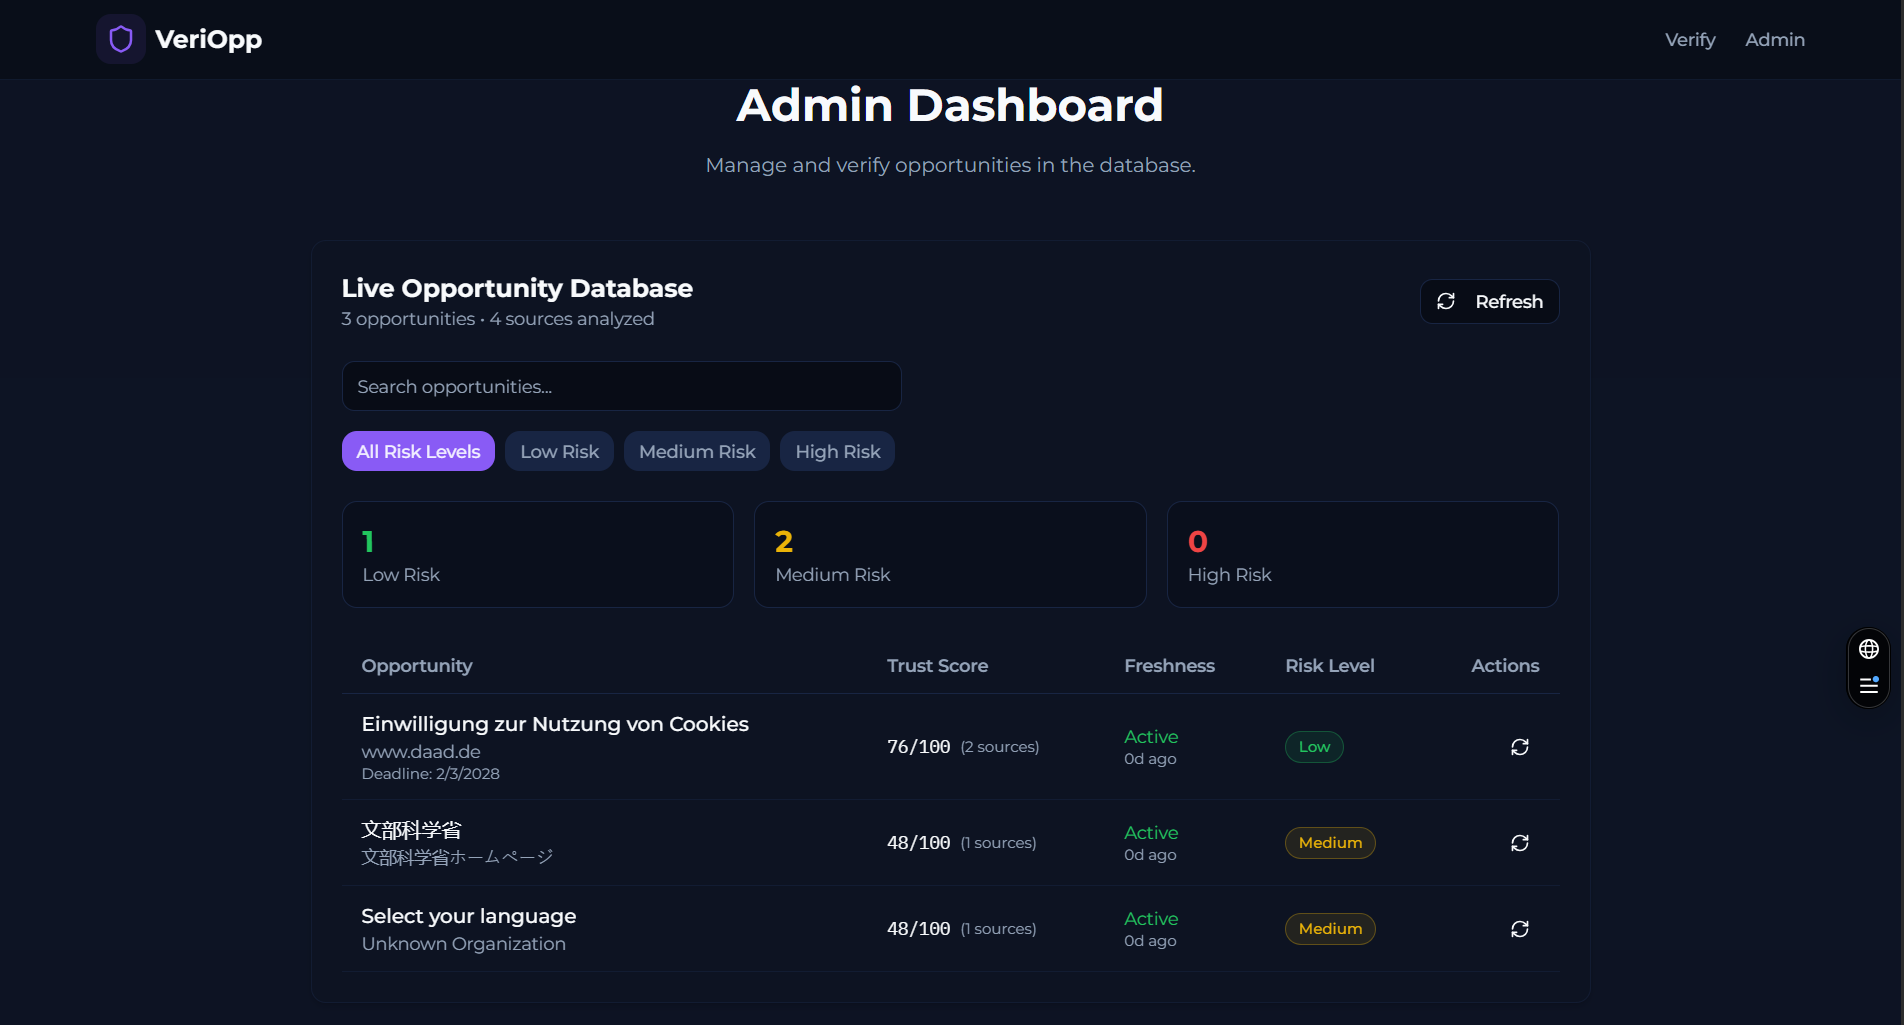Click the High Risk count card
This screenshot has width=1904, height=1025.
[1363, 554]
